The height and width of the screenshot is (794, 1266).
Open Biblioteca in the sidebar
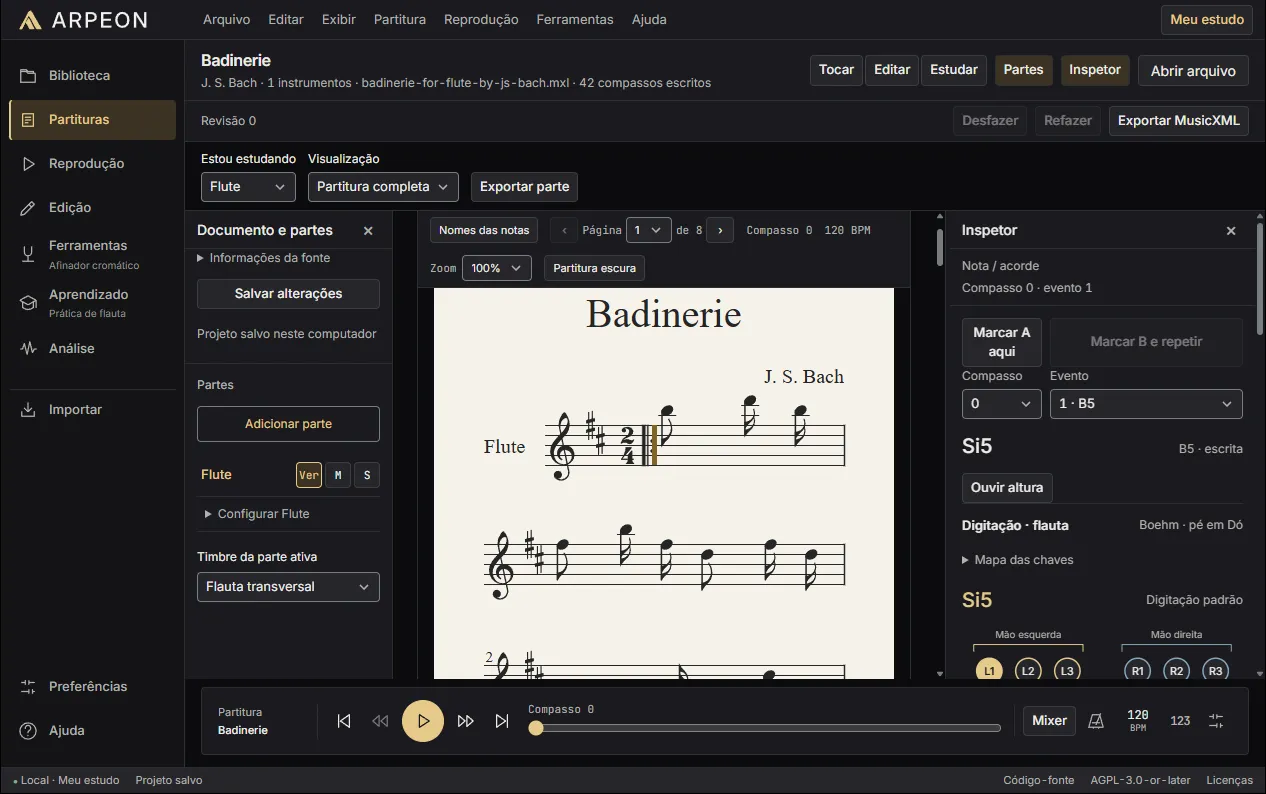[92, 76]
